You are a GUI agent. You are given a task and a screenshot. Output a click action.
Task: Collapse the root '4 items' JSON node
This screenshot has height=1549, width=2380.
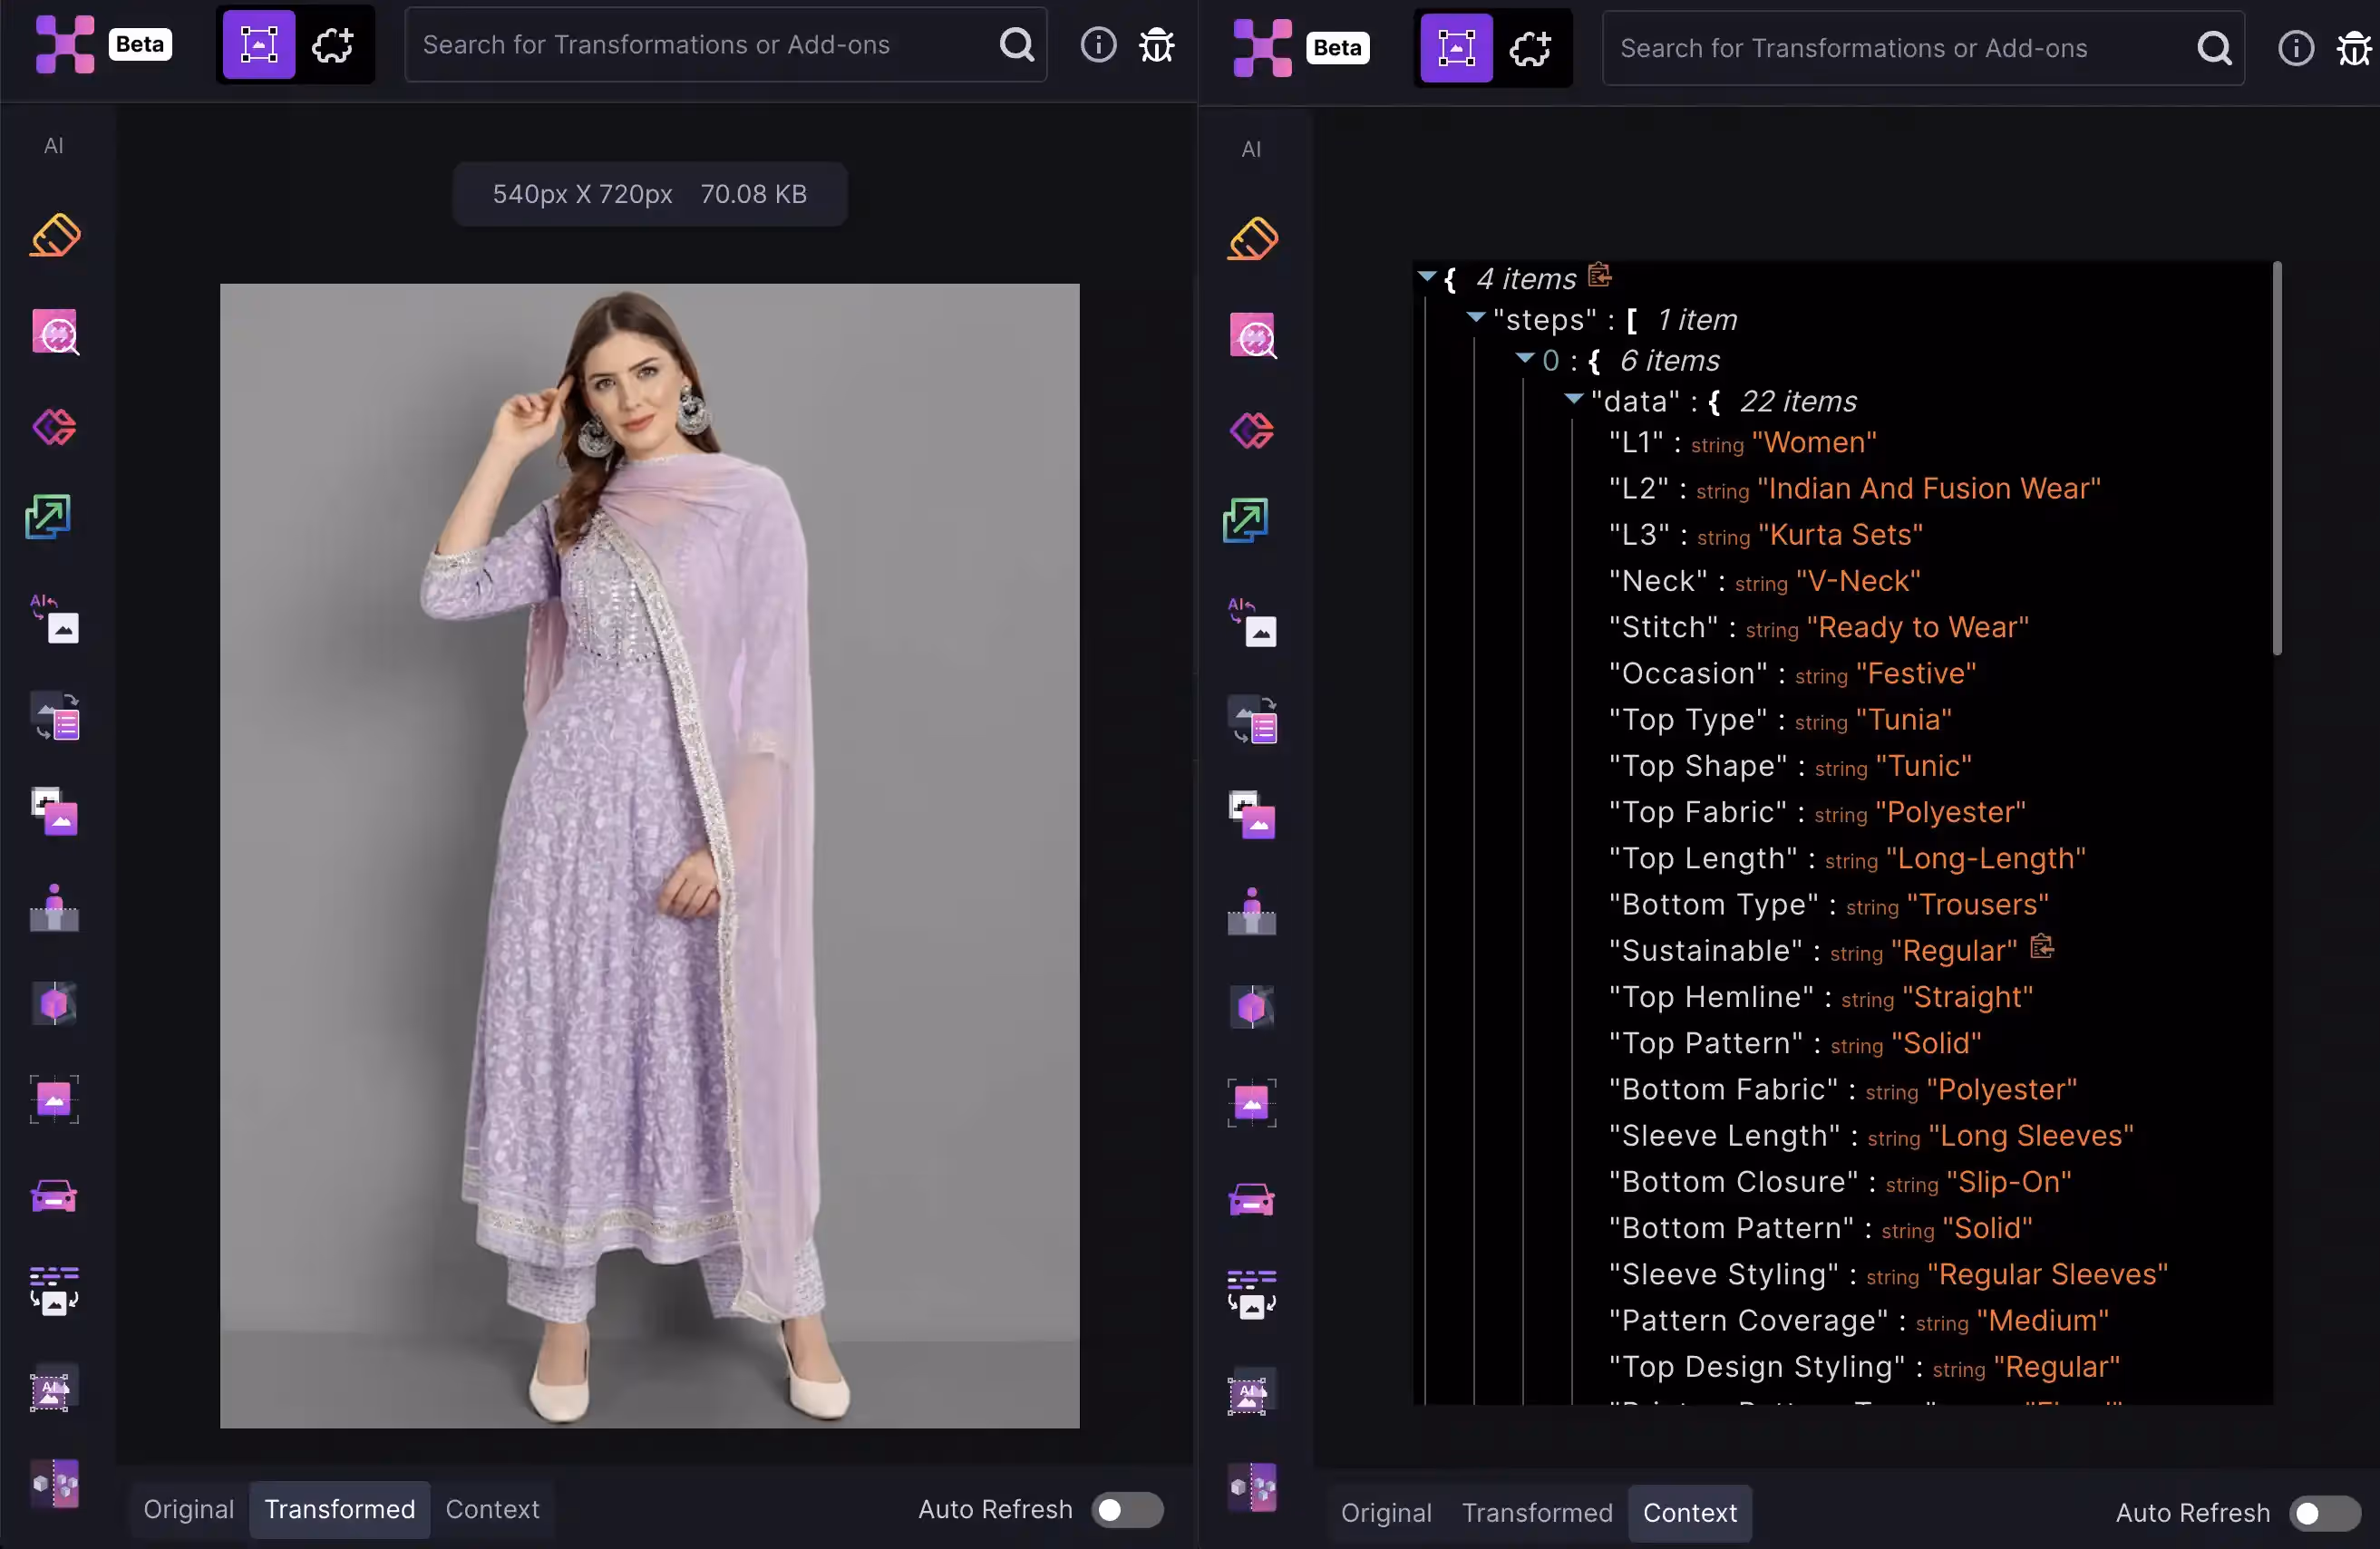[x=1427, y=276]
